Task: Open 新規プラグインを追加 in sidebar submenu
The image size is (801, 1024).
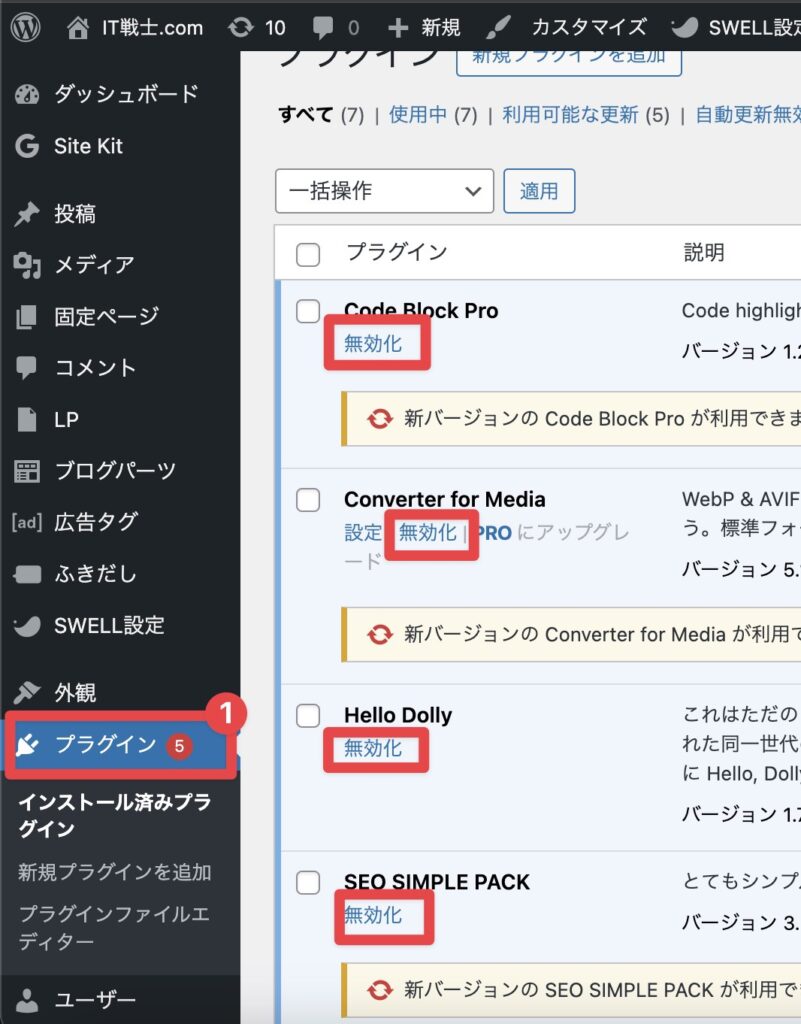Action: tap(114, 872)
